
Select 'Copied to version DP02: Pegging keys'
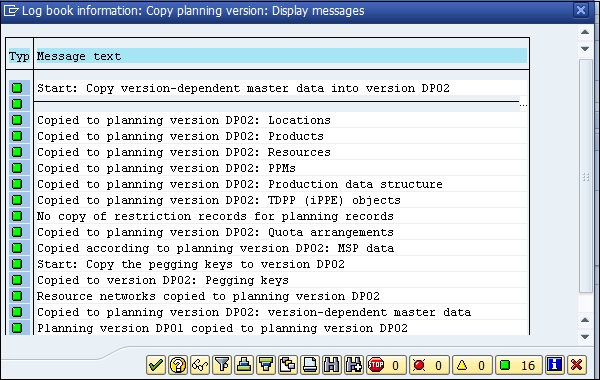pyautogui.click(x=163, y=280)
